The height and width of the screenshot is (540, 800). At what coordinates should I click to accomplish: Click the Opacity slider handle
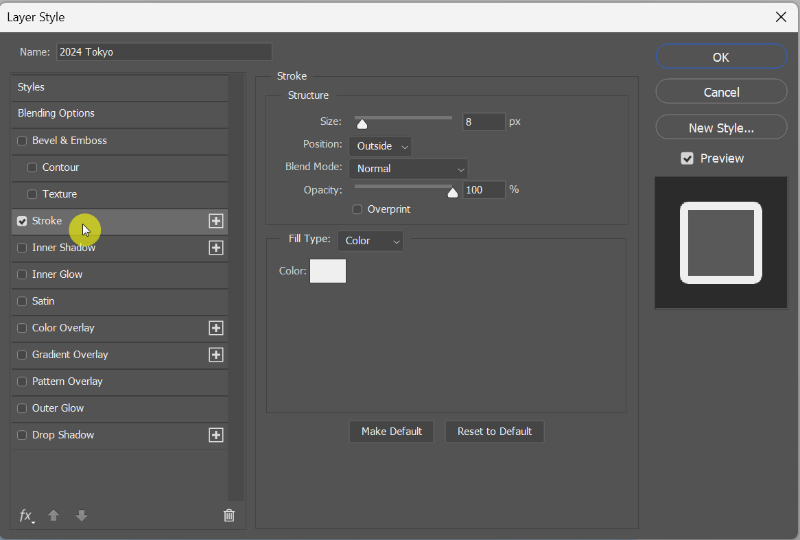[453, 192]
